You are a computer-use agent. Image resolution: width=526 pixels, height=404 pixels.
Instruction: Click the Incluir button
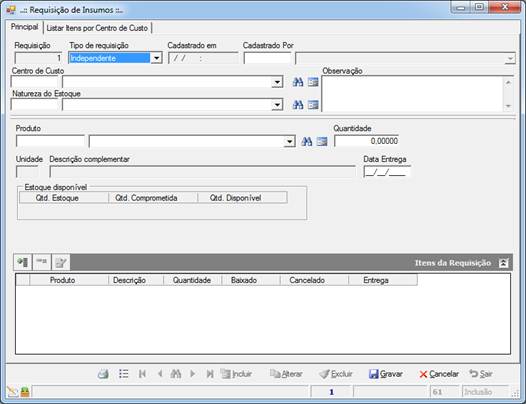237,374
